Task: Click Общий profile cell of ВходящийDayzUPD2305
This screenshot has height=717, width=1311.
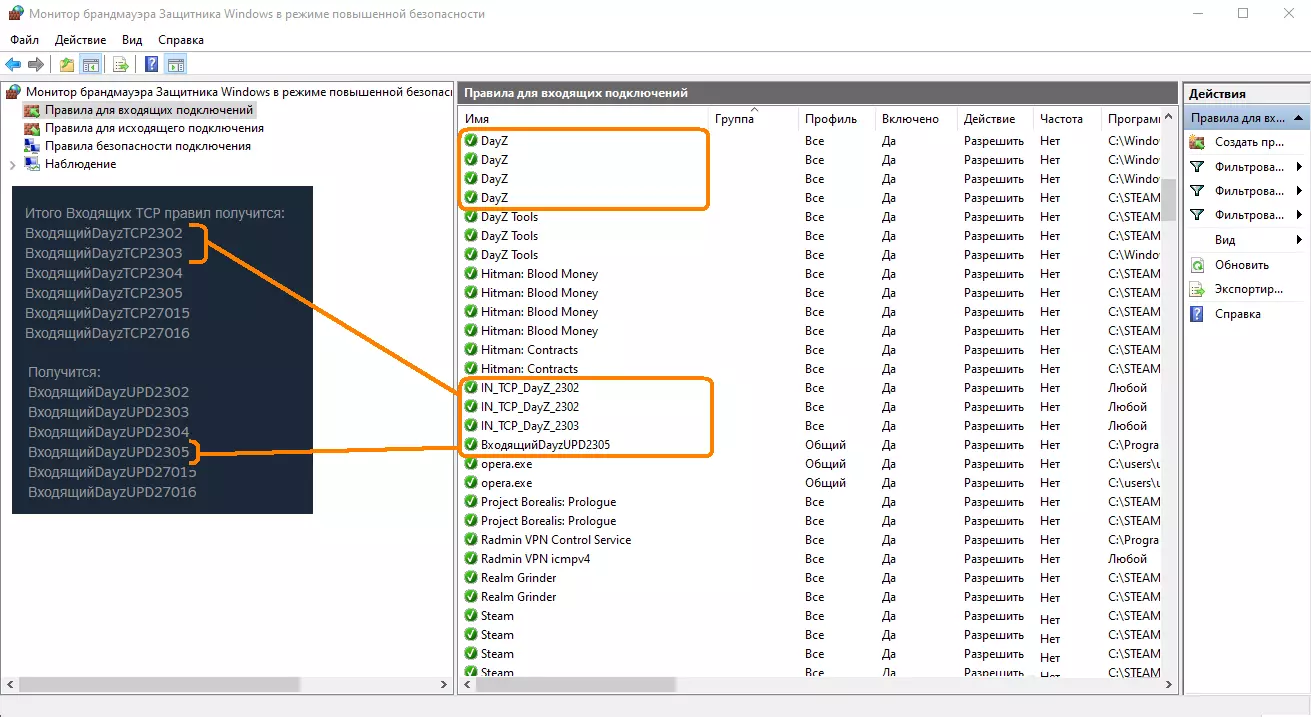Action: pos(826,445)
